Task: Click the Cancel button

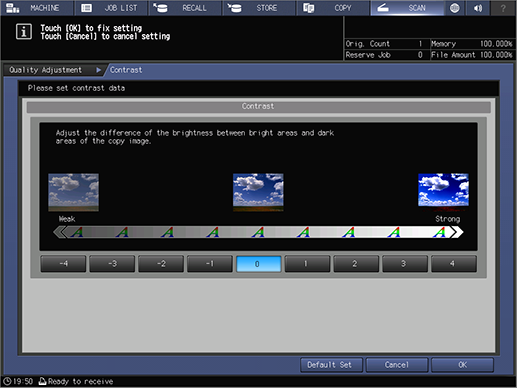Action: tap(397, 365)
